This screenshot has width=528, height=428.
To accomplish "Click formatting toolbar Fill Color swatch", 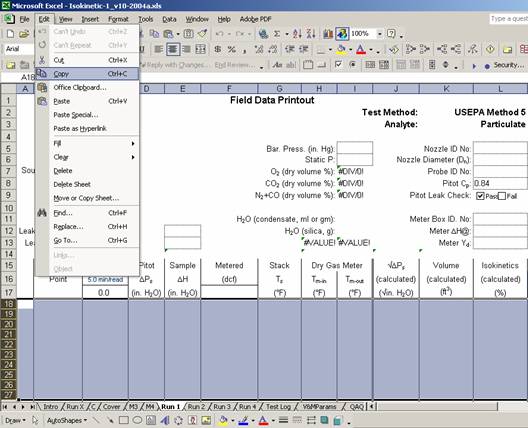I will point(341,50).
